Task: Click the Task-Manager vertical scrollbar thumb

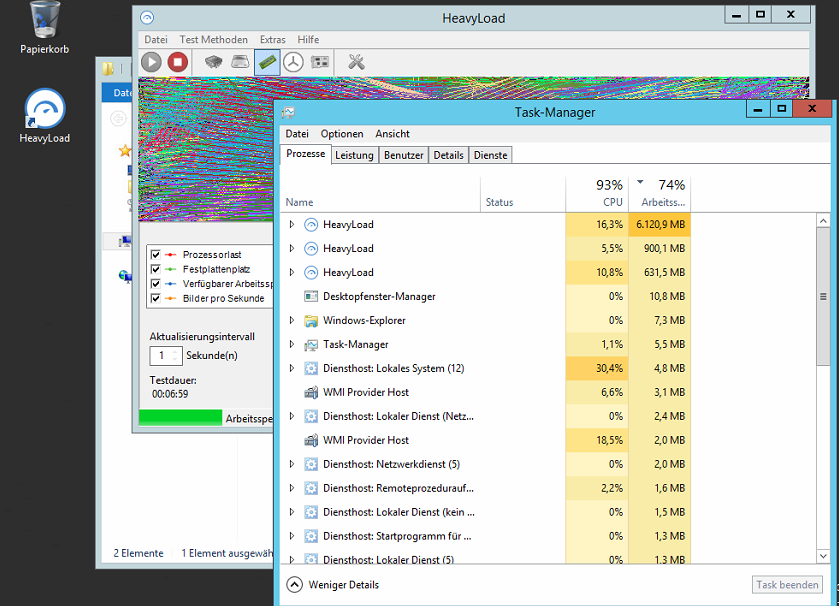Action: click(823, 296)
